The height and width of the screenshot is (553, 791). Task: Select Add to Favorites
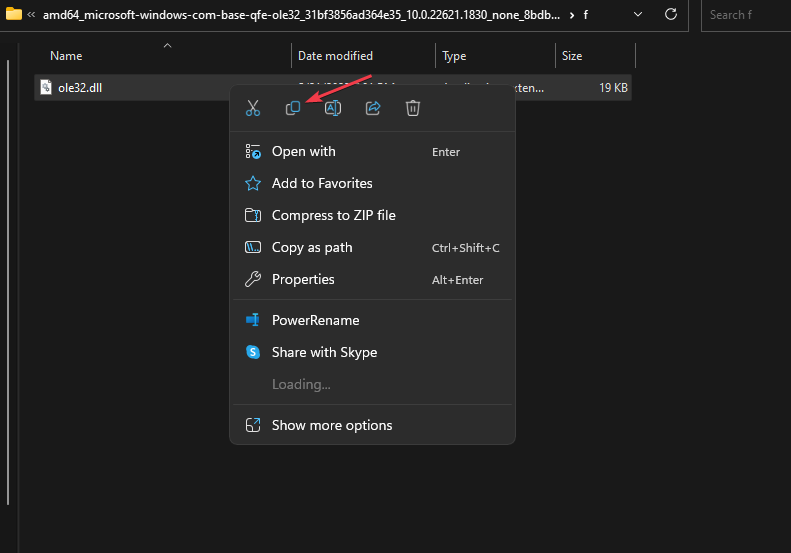click(x=322, y=184)
